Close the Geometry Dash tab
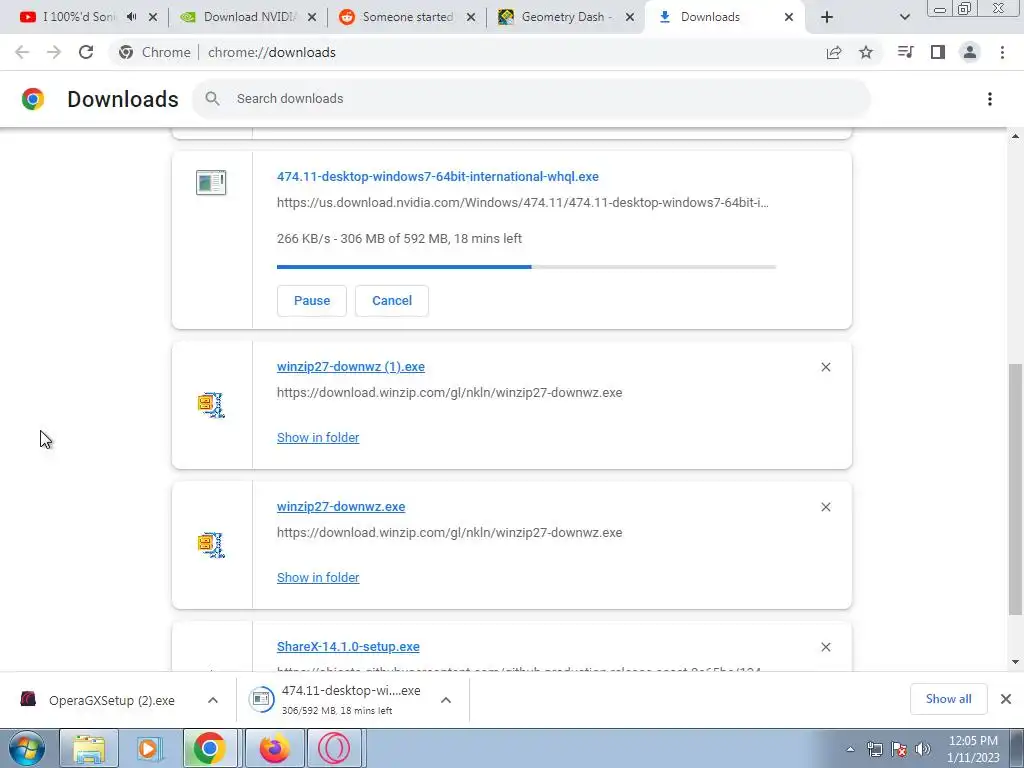This screenshot has width=1024, height=768. [630, 18]
